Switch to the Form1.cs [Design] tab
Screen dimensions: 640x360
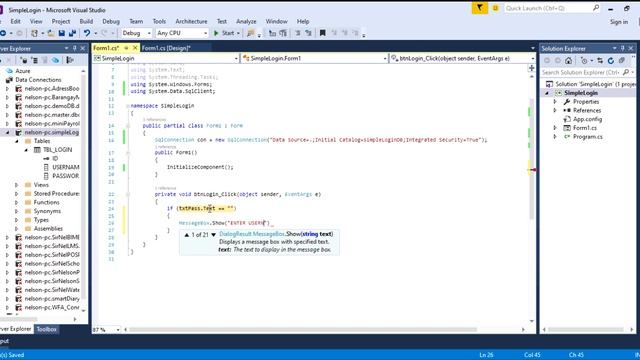[x=166, y=48]
